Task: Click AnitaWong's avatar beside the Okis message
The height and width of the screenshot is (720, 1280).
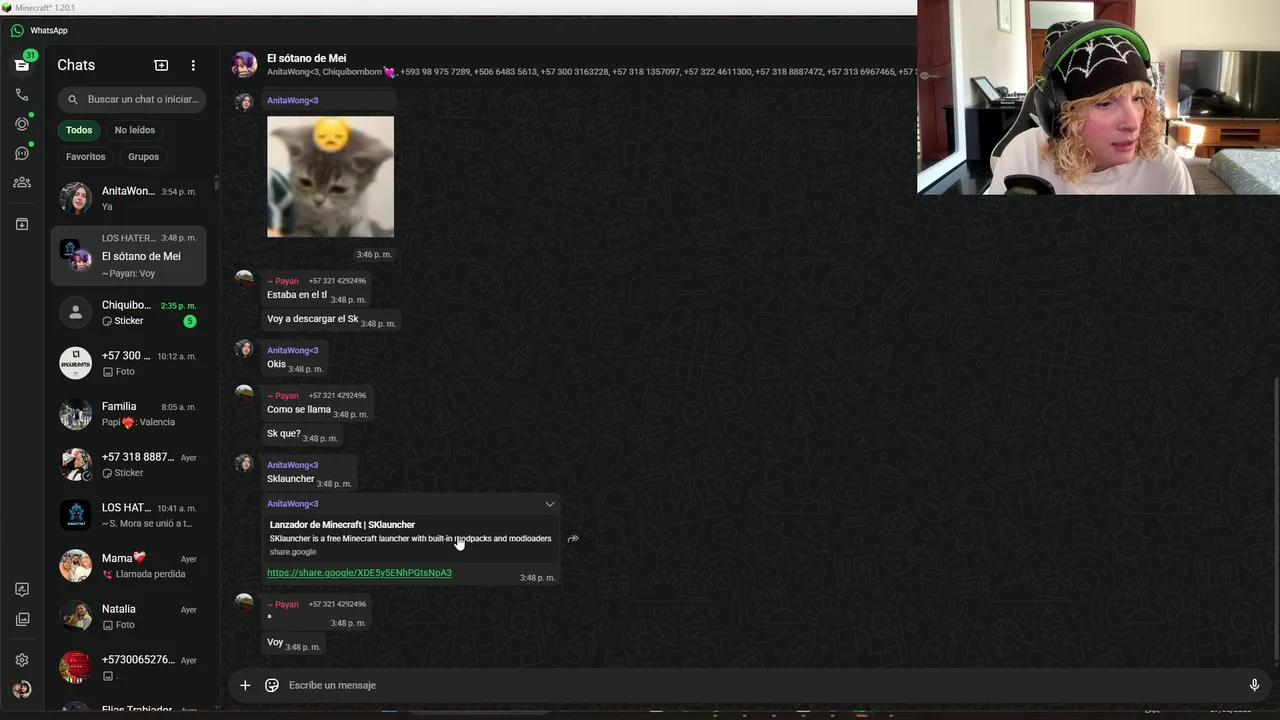Action: tap(244, 348)
